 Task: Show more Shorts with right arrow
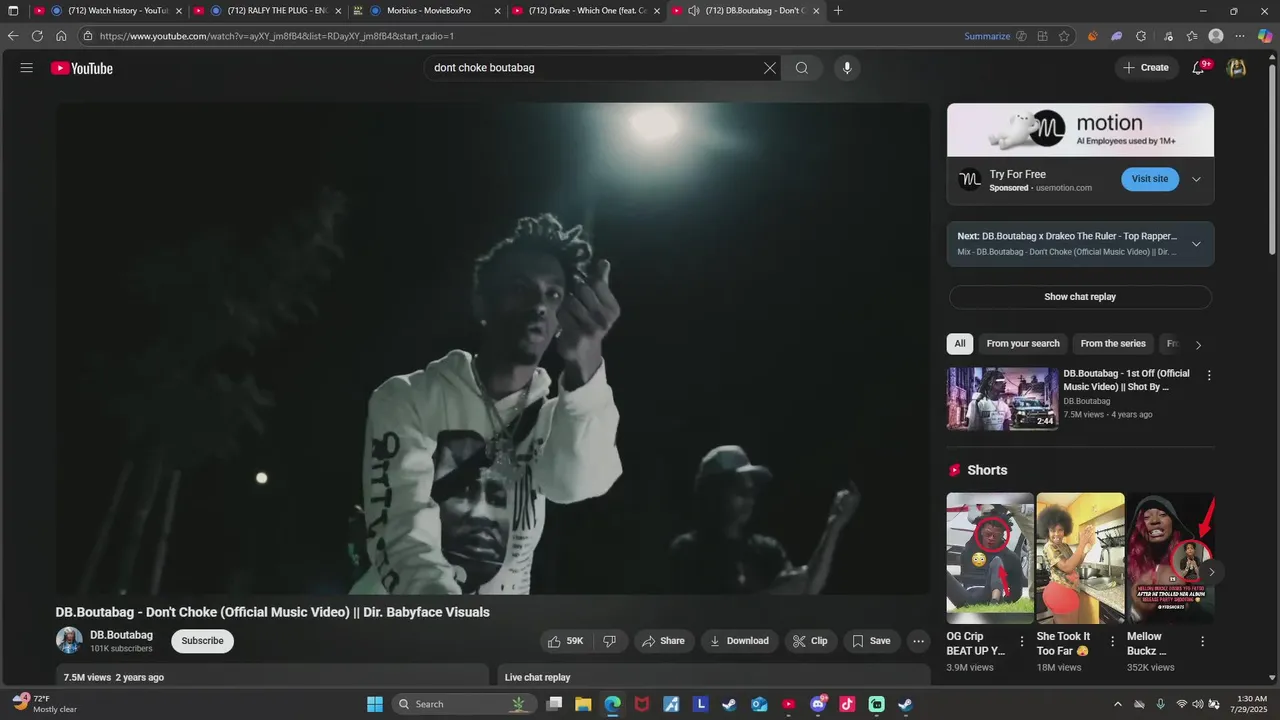1211,572
